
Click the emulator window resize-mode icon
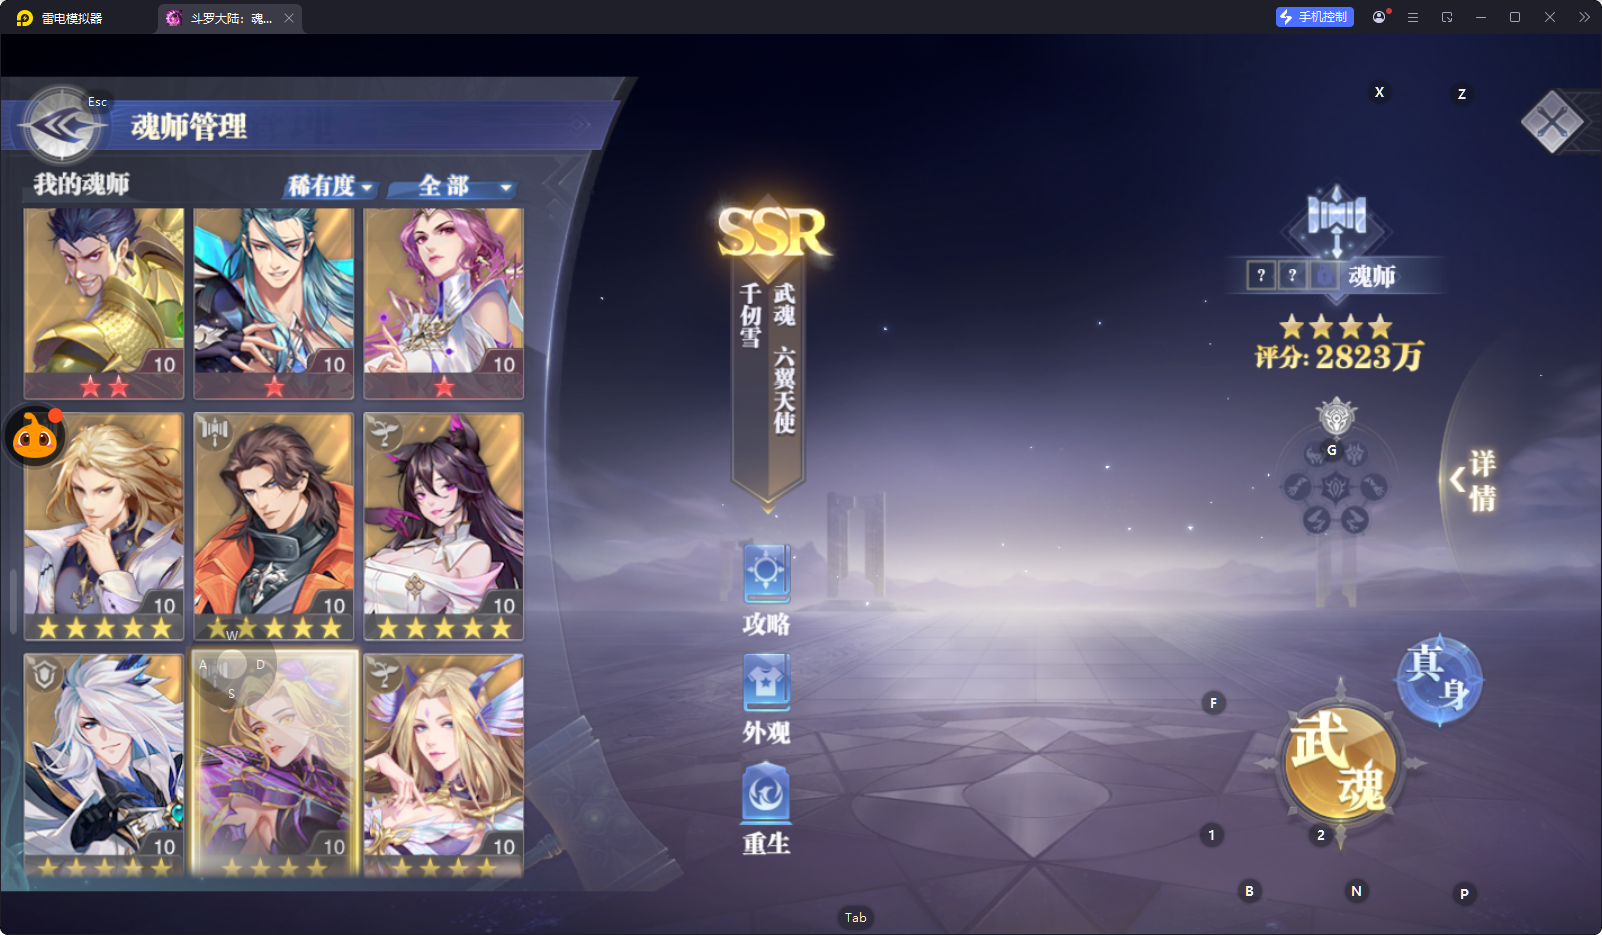[x=1447, y=17]
